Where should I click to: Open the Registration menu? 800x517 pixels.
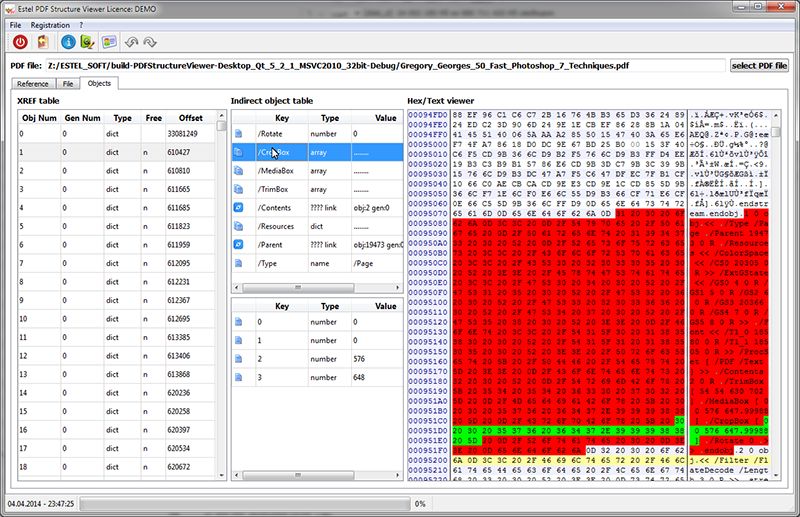point(50,23)
